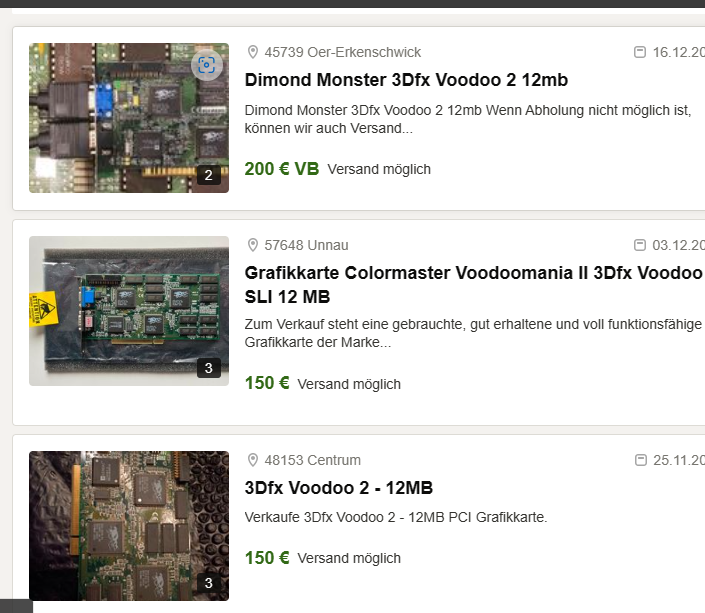The image size is (705, 613).
Task: Click the image search icon on first thumbnail
Action: [206, 65]
